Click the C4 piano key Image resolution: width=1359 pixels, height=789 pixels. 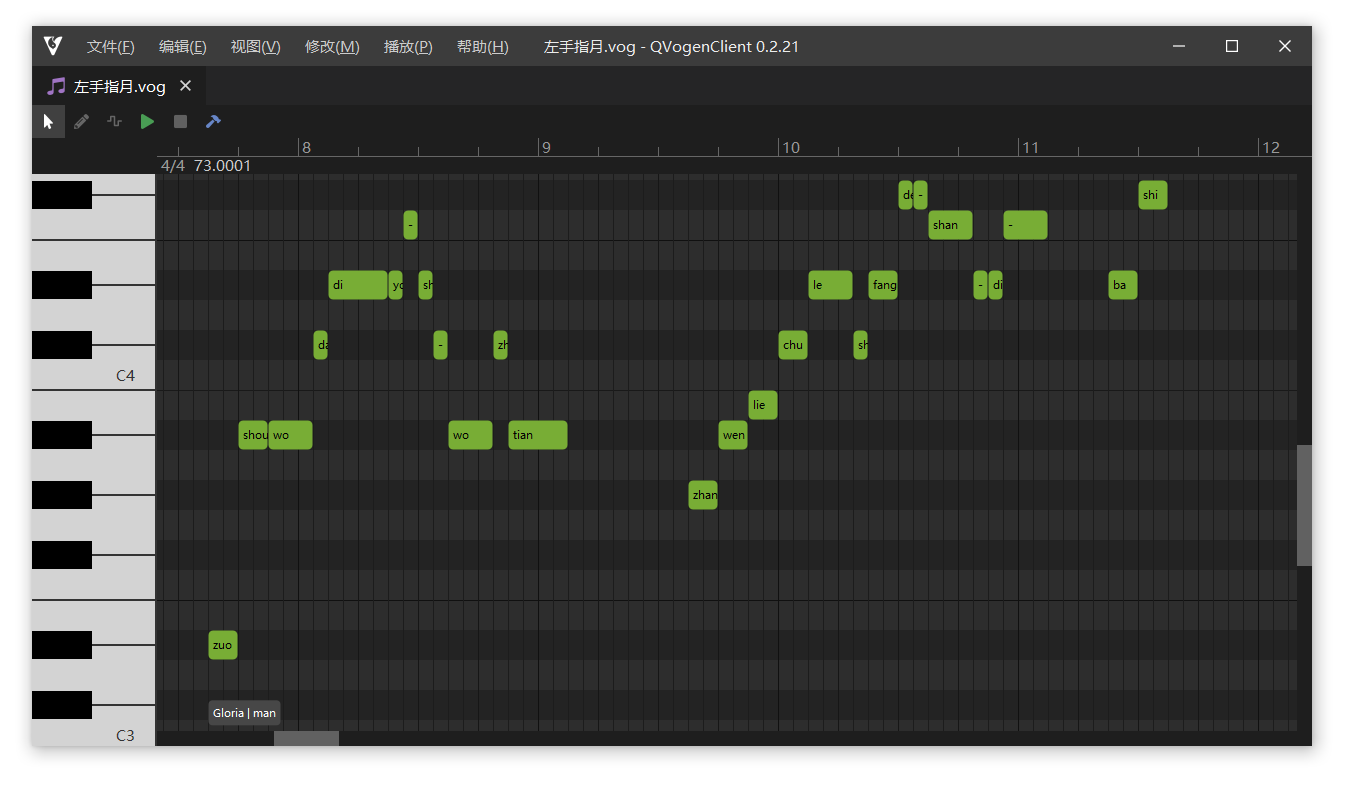click(124, 376)
